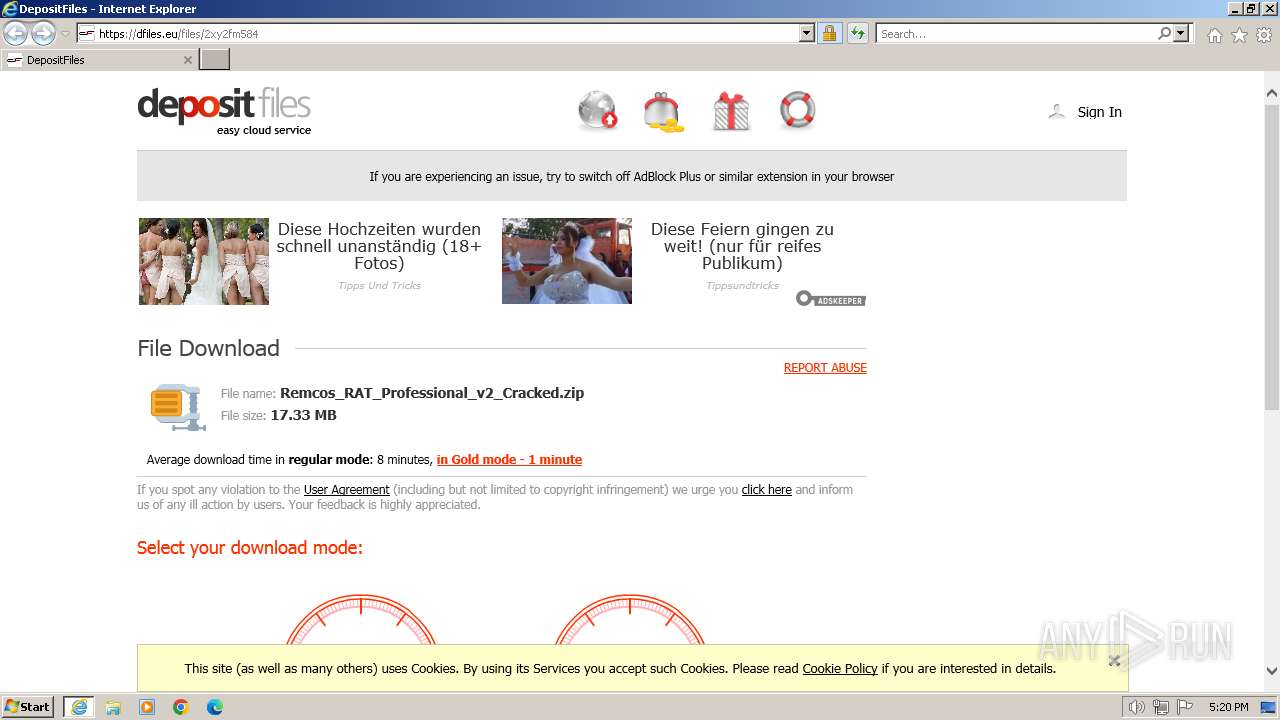Click the network tray icon
1280x720 pixels.
tap(1161, 707)
